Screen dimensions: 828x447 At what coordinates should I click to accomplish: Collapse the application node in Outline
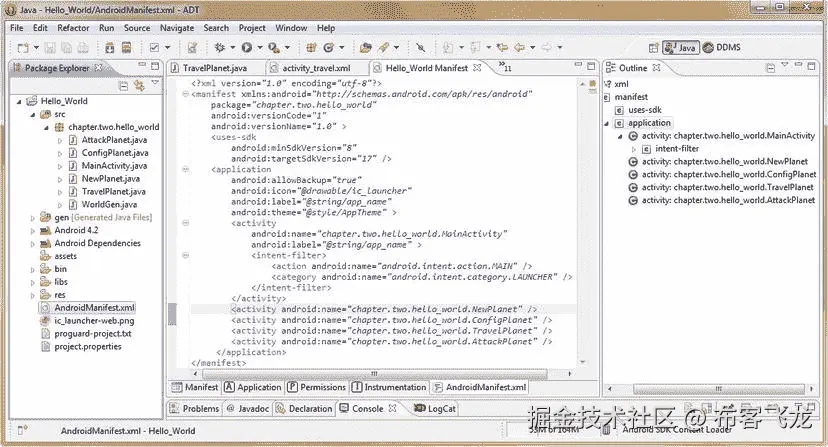point(607,124)
